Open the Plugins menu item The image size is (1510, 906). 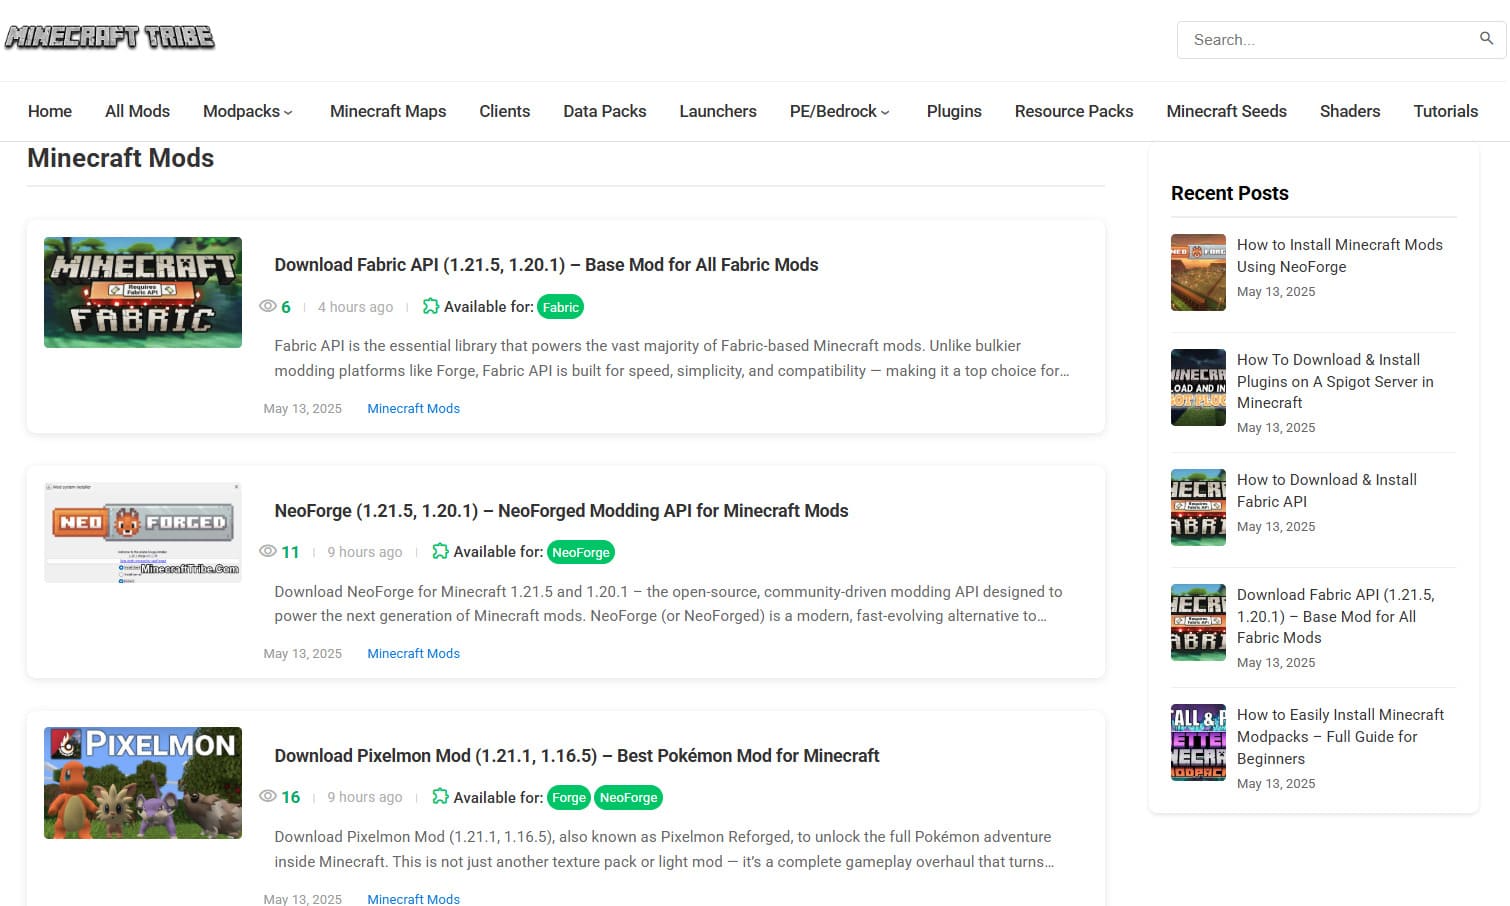coord(954,111)
